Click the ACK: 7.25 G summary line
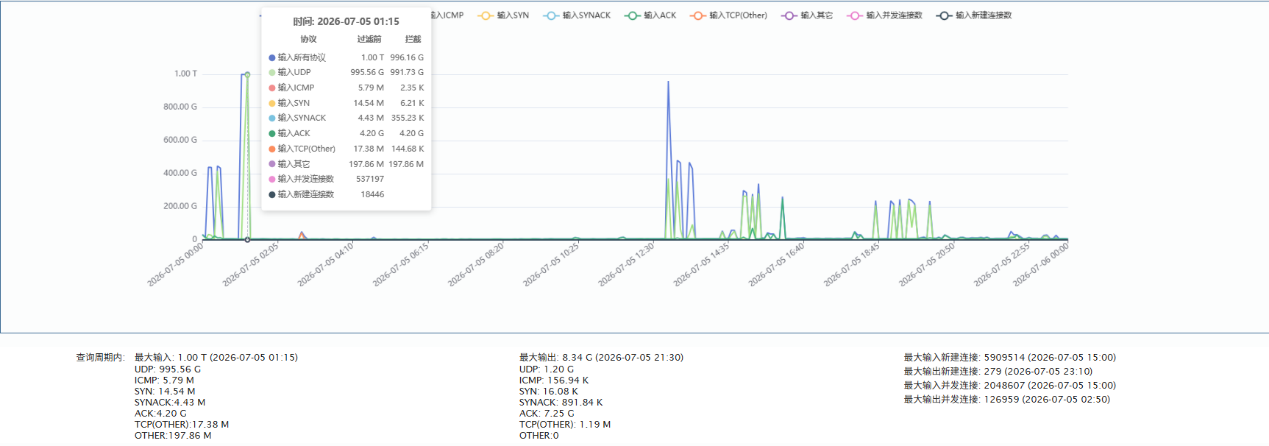The image size is (1269, 446). (547, 413)
